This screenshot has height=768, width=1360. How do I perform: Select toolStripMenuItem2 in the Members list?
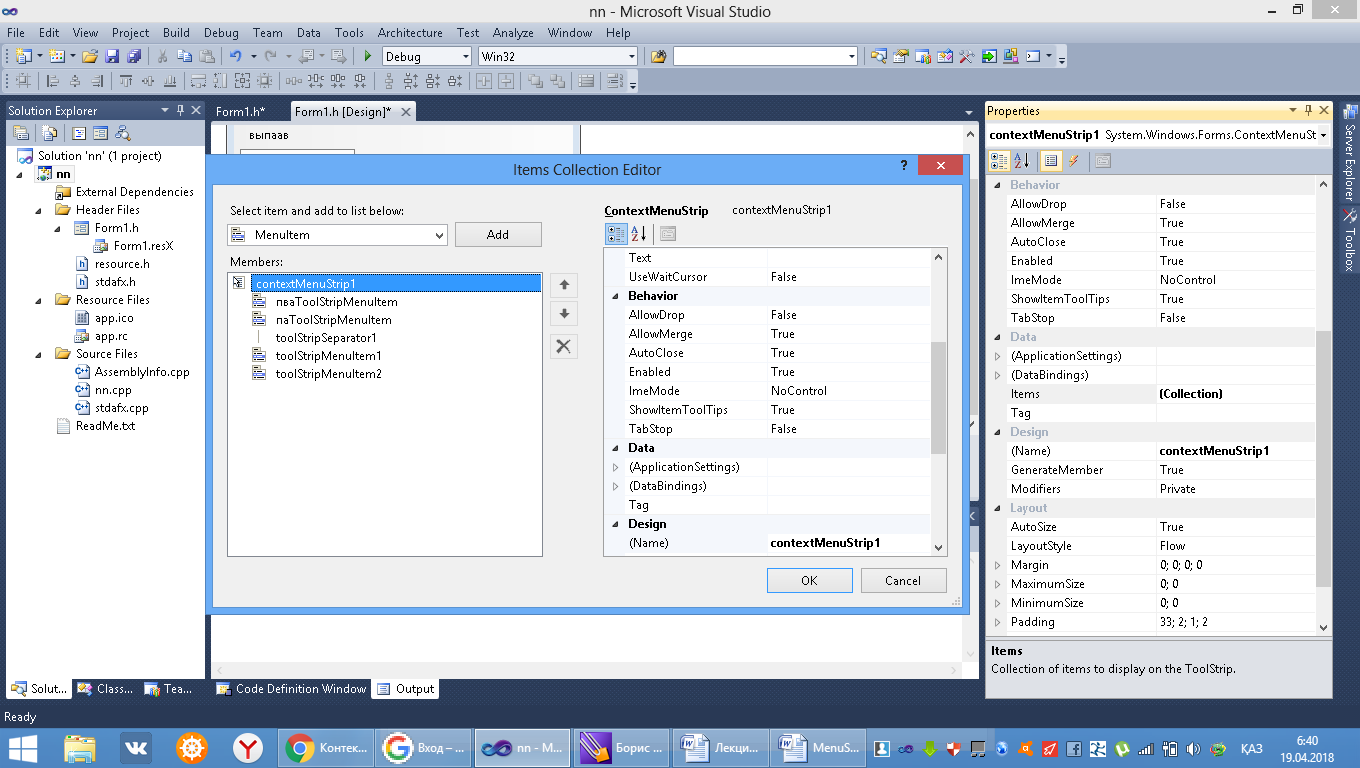[x=328, y=374]
